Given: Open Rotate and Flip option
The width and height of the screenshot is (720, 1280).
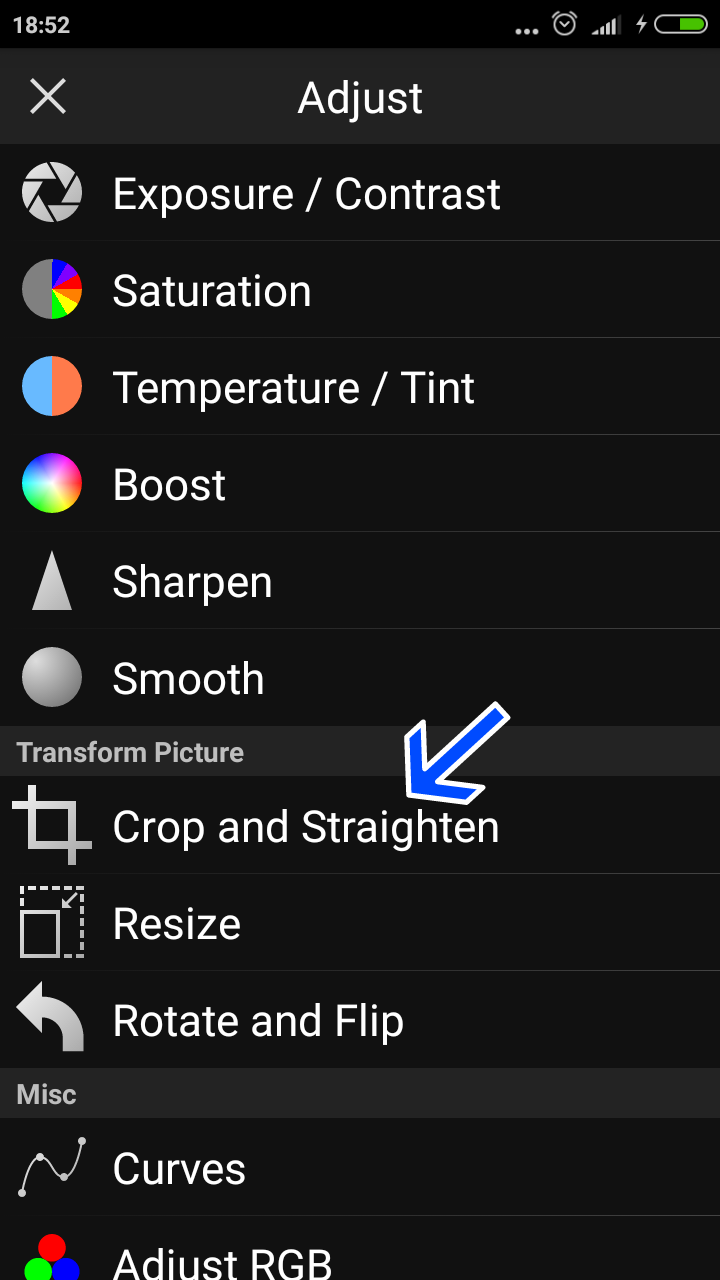Looking at the screenshot, I should 258,1021.
